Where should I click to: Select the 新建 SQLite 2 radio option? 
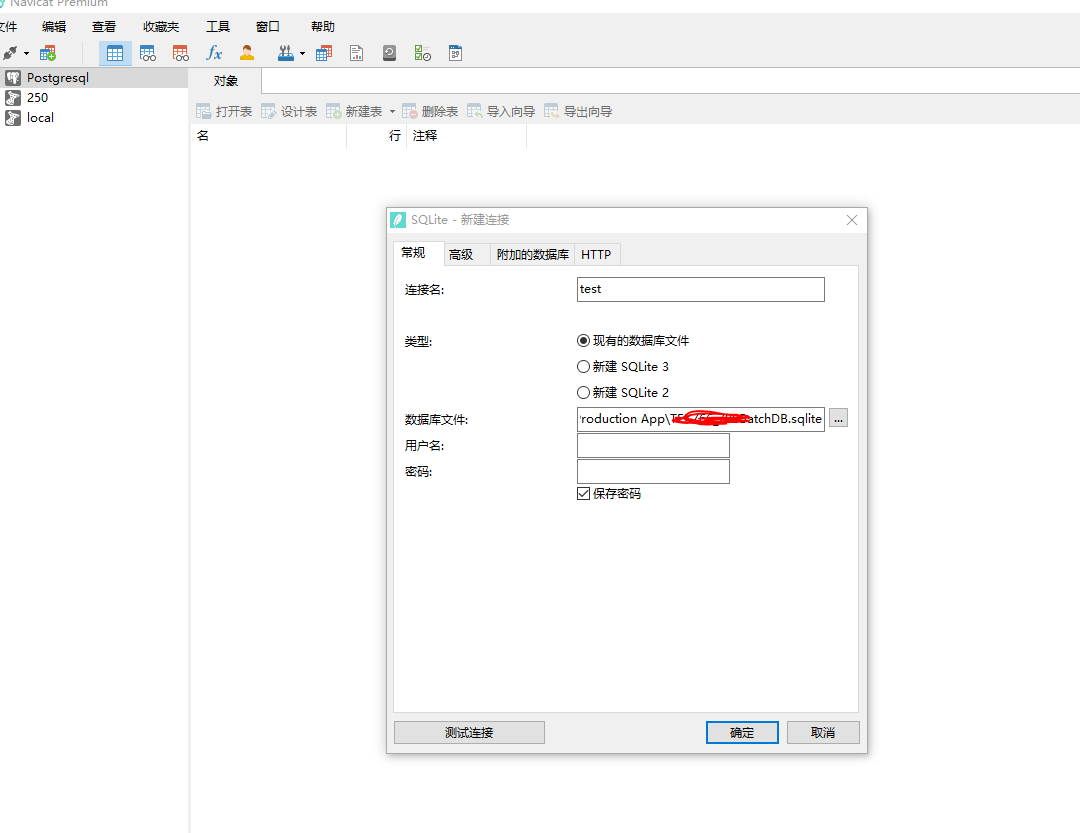[623, 393]
